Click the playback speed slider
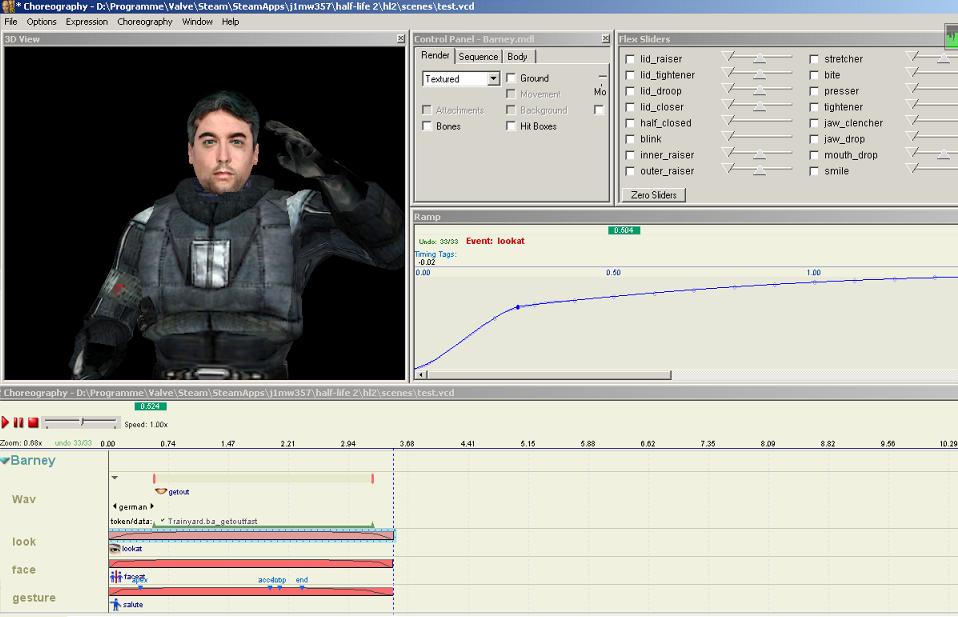Viewport: 958px width, 617px height. [x=81, y=422]
